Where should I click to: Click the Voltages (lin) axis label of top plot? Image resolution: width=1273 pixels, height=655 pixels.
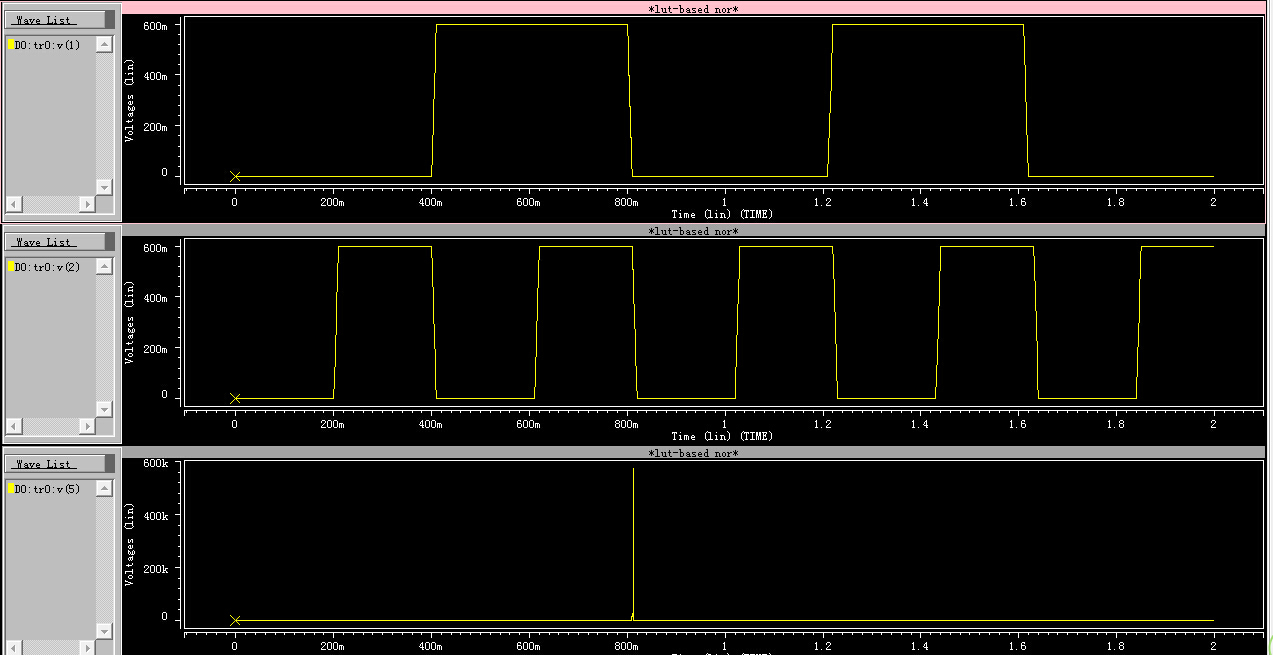click(x=130, y=100)
